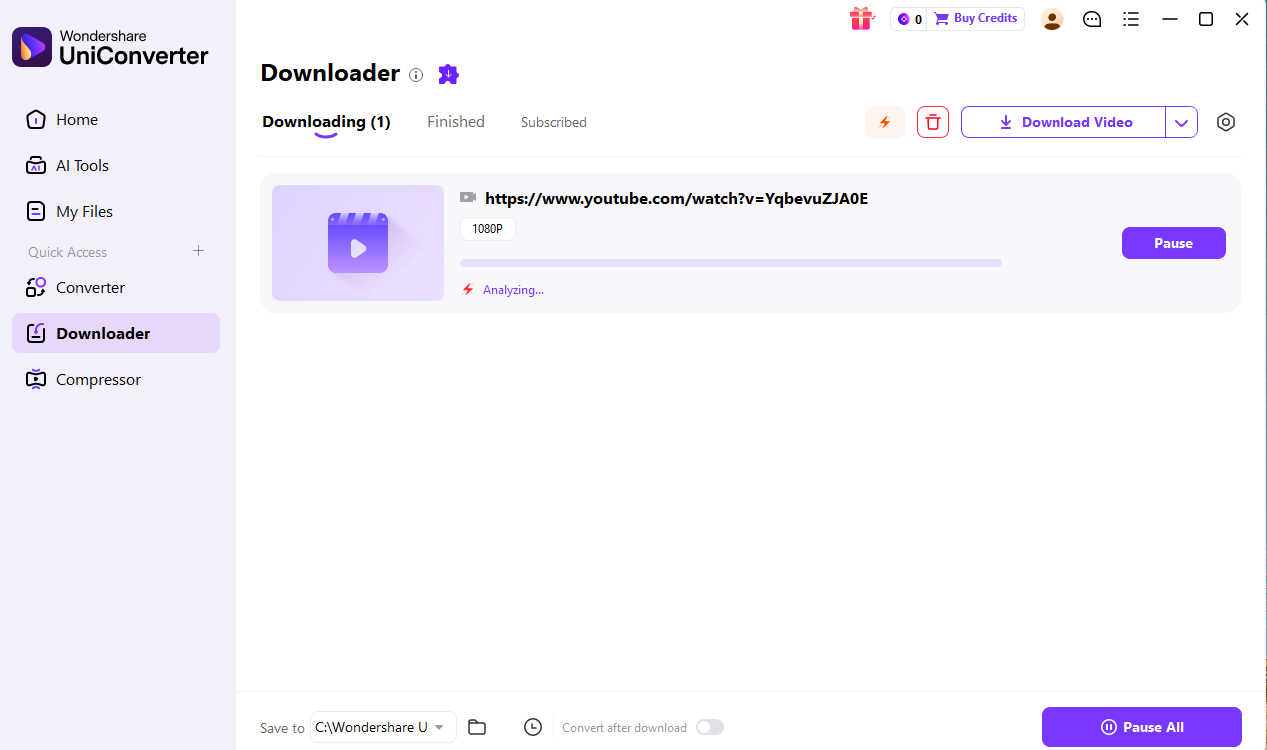Click the UniConverter logo
Image resolution: width=1267 pixels, height=750 pixels.
coord(110,47)
